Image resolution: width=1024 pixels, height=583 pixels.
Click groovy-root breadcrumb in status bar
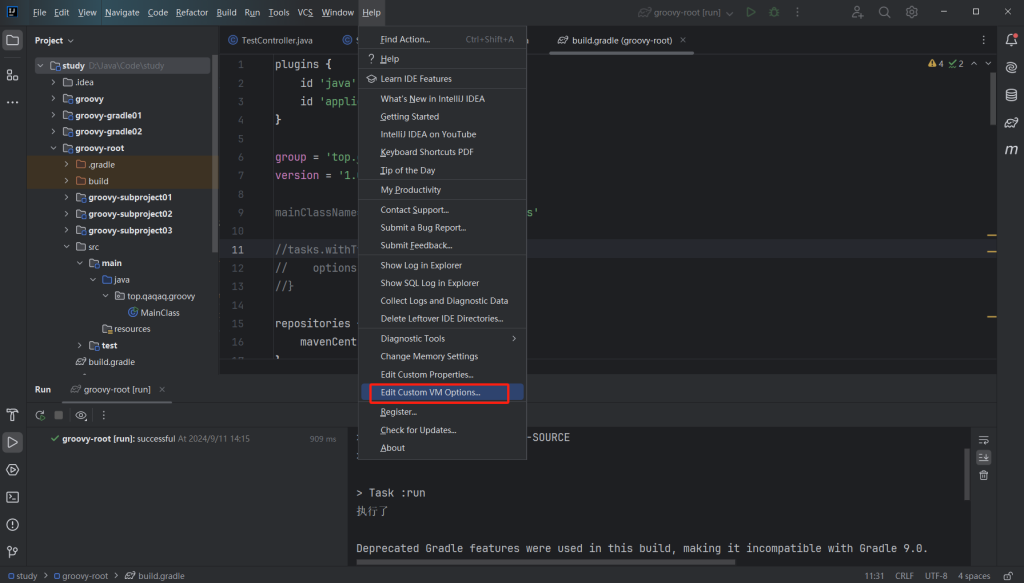pyautogui.click(x=81, y=576)
